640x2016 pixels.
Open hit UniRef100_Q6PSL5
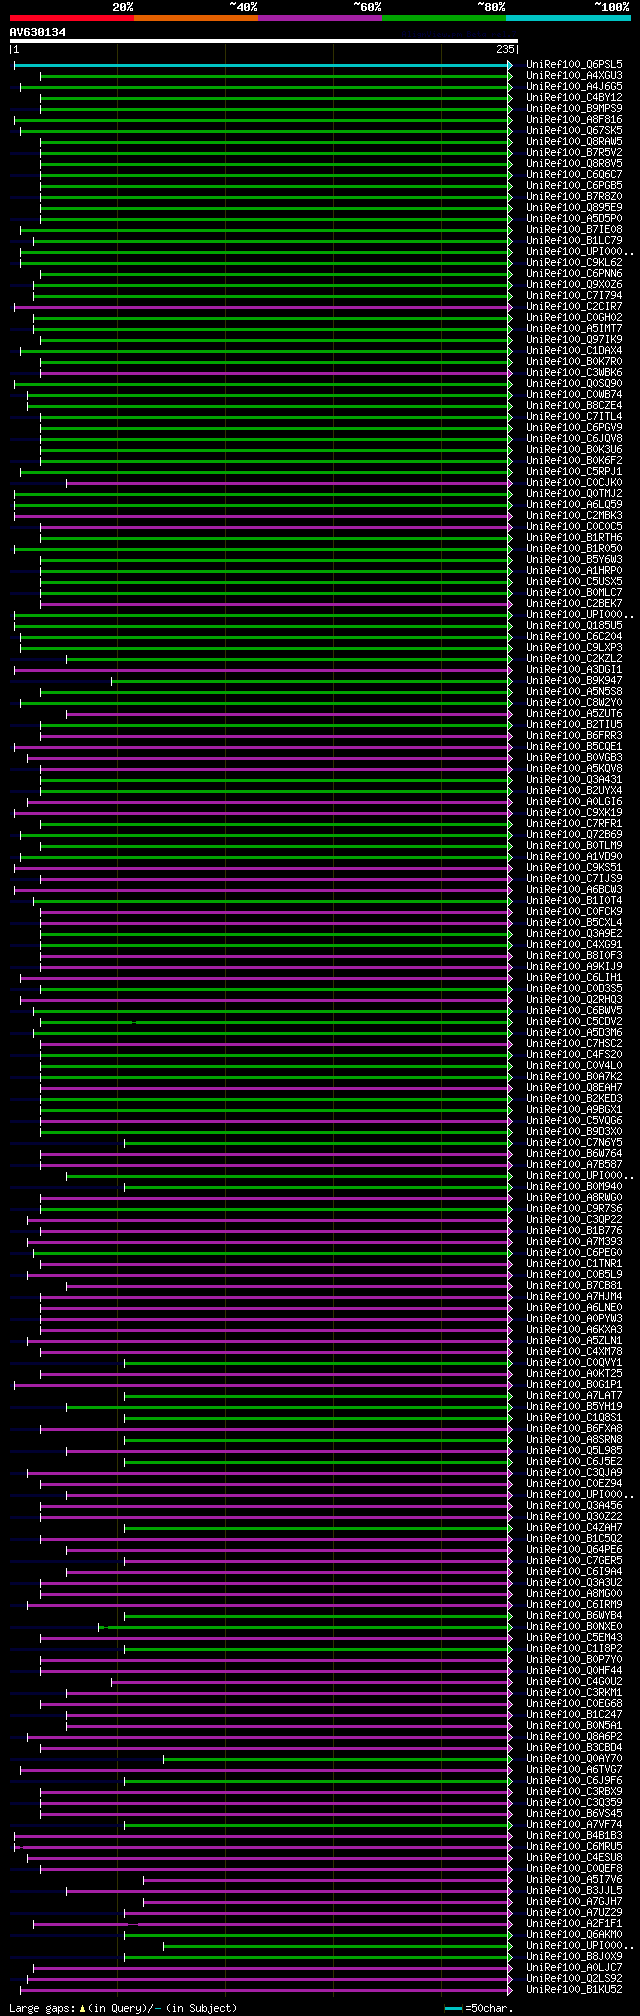click(574, 65)
